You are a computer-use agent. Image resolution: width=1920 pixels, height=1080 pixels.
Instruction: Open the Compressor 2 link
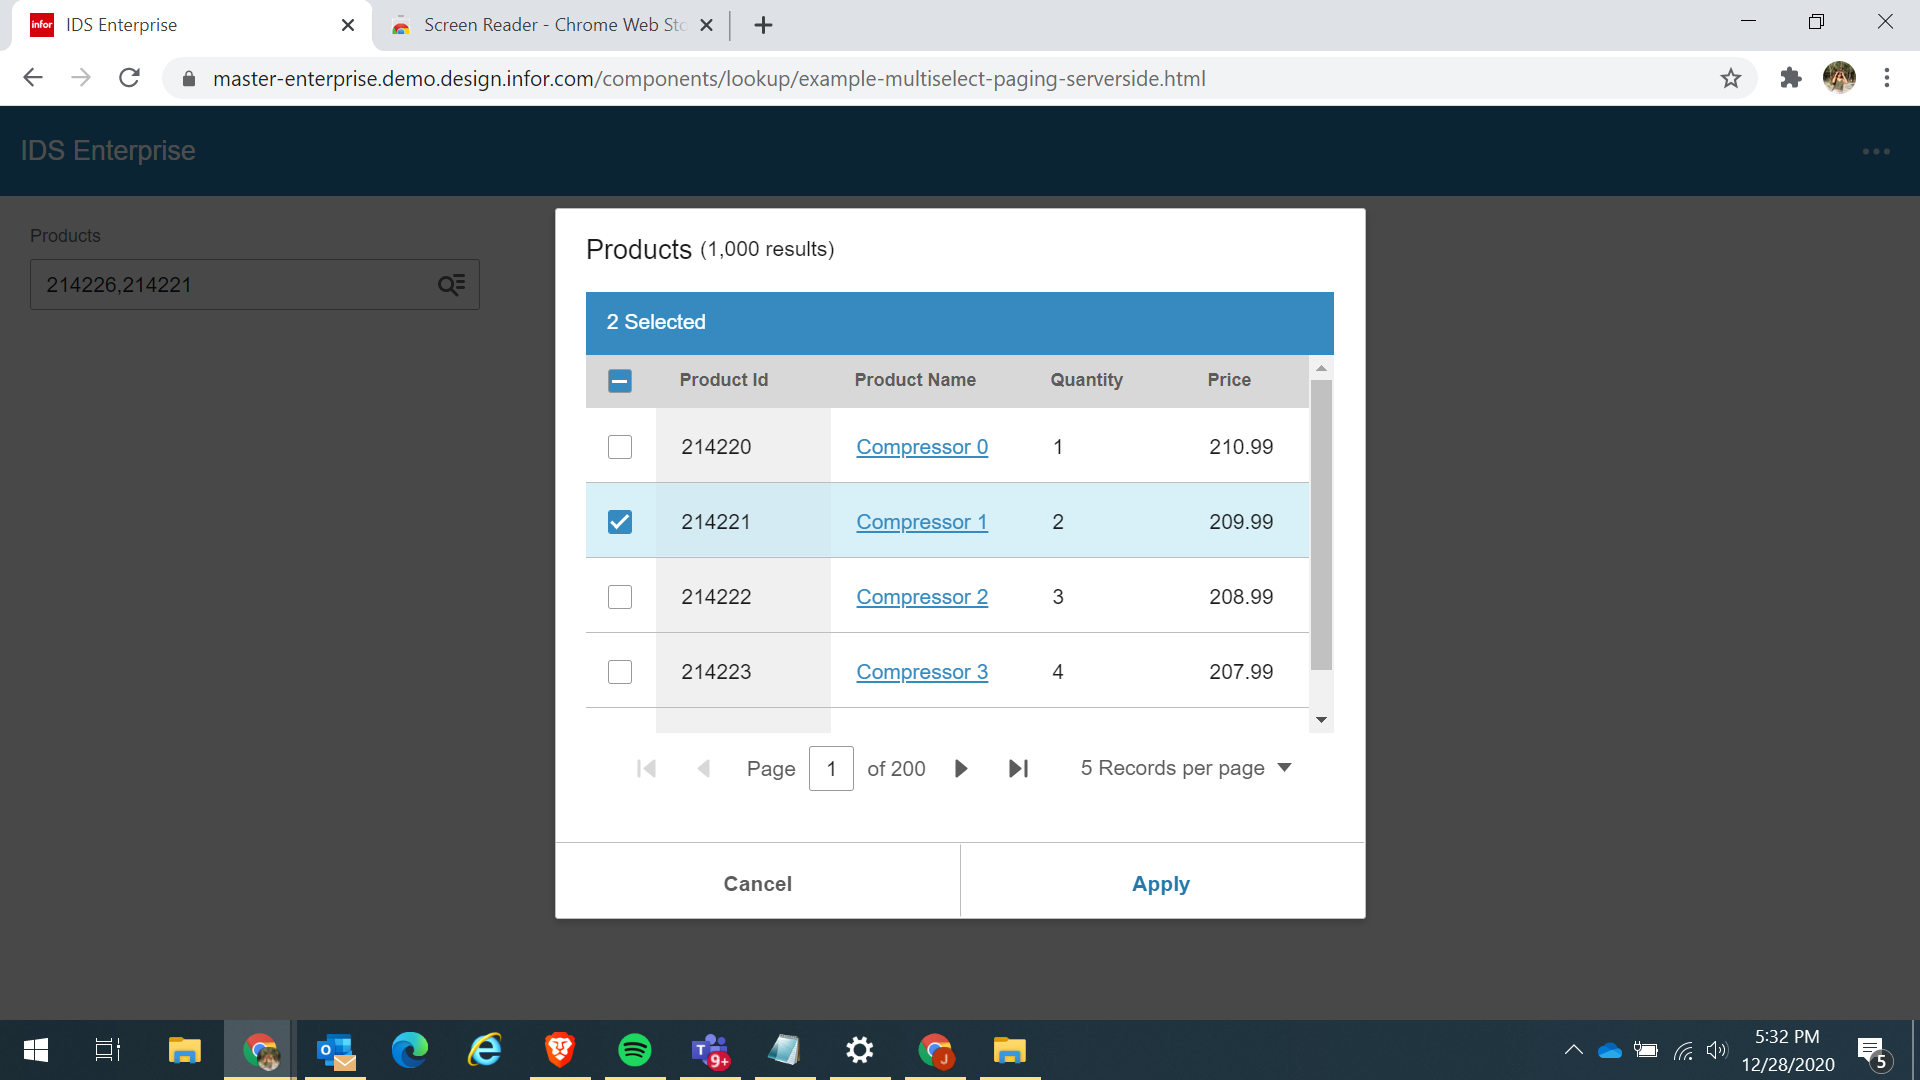[922, 597]
